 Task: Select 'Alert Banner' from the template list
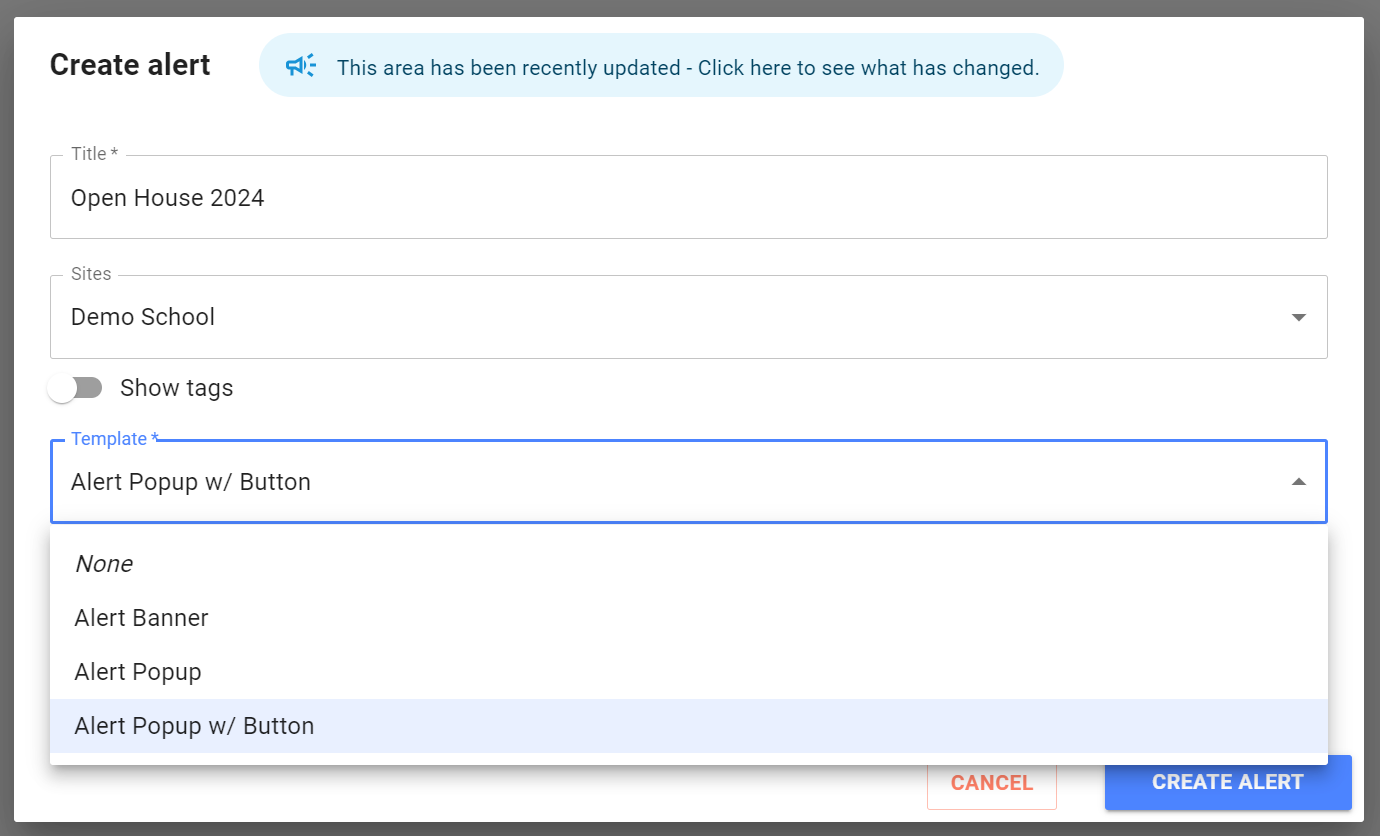pos(141,618)
